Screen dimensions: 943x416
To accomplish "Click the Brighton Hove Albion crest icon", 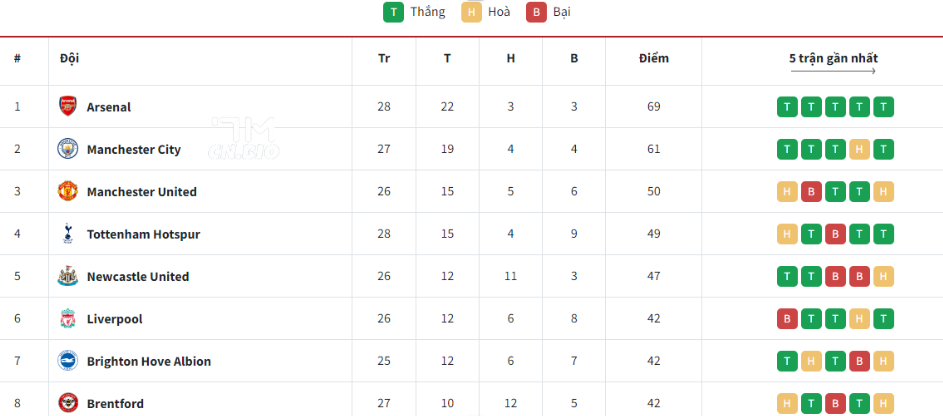I will point(67,361).
